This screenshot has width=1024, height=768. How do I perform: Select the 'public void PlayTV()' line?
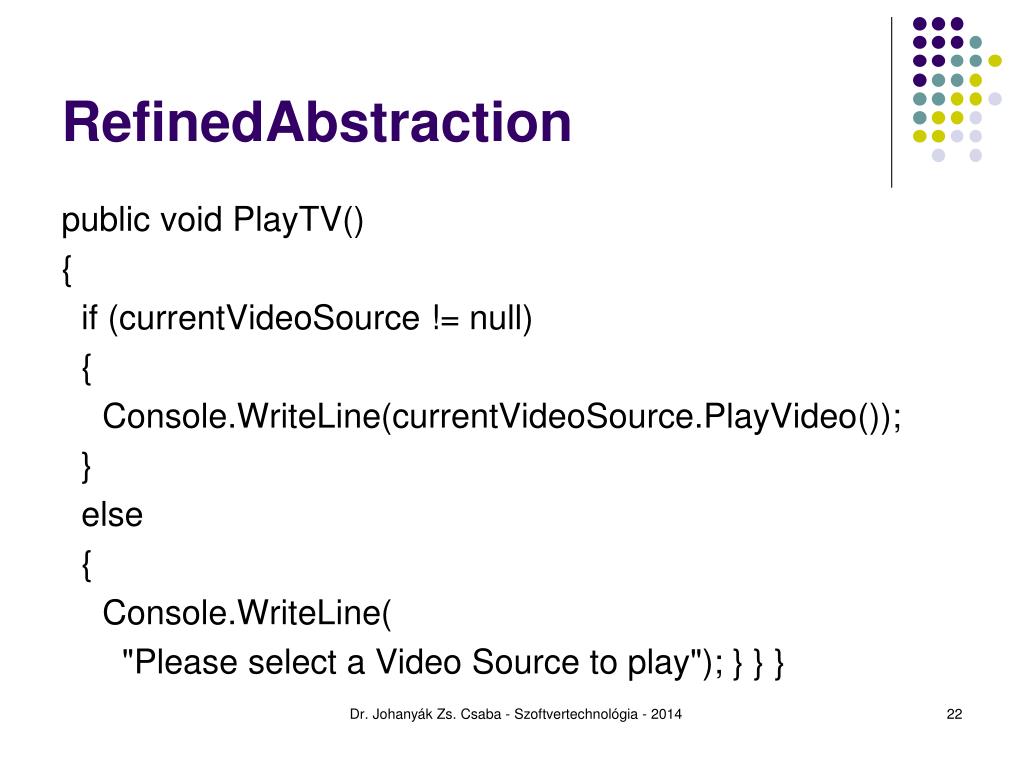[x=212, y=220]
